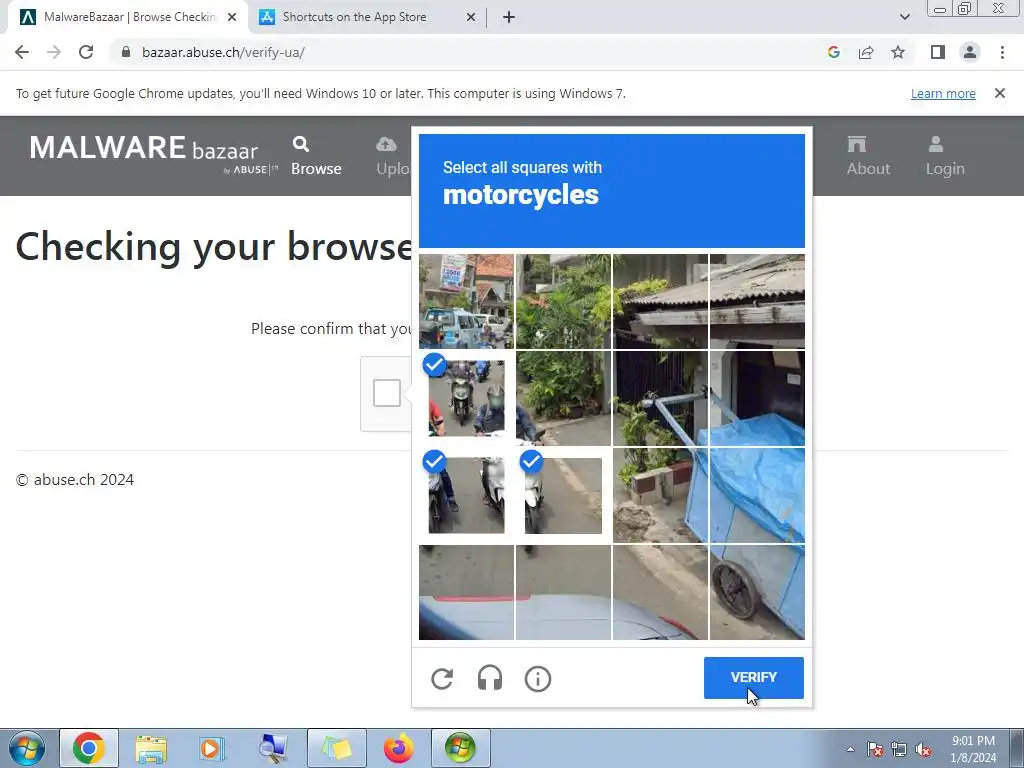Open the captcha help info icon

538,679
